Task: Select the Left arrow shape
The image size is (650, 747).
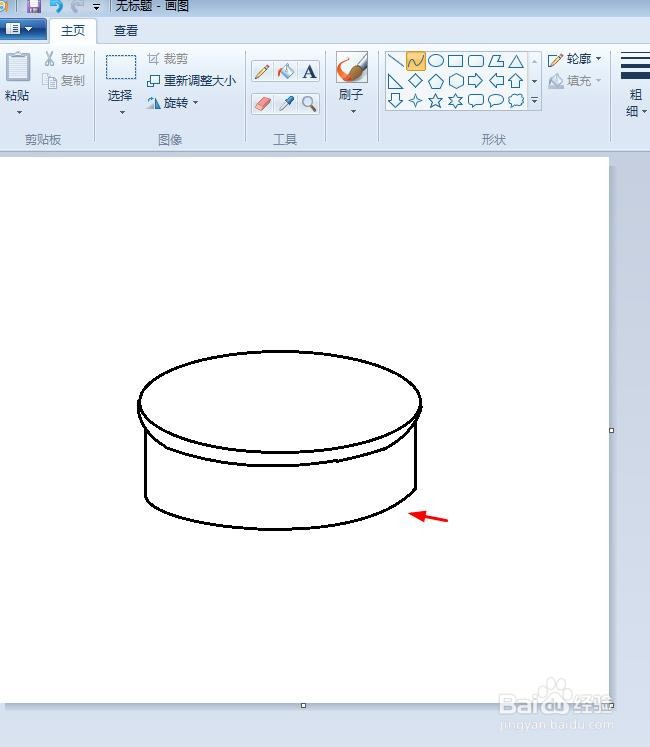Action: point(496,81)
